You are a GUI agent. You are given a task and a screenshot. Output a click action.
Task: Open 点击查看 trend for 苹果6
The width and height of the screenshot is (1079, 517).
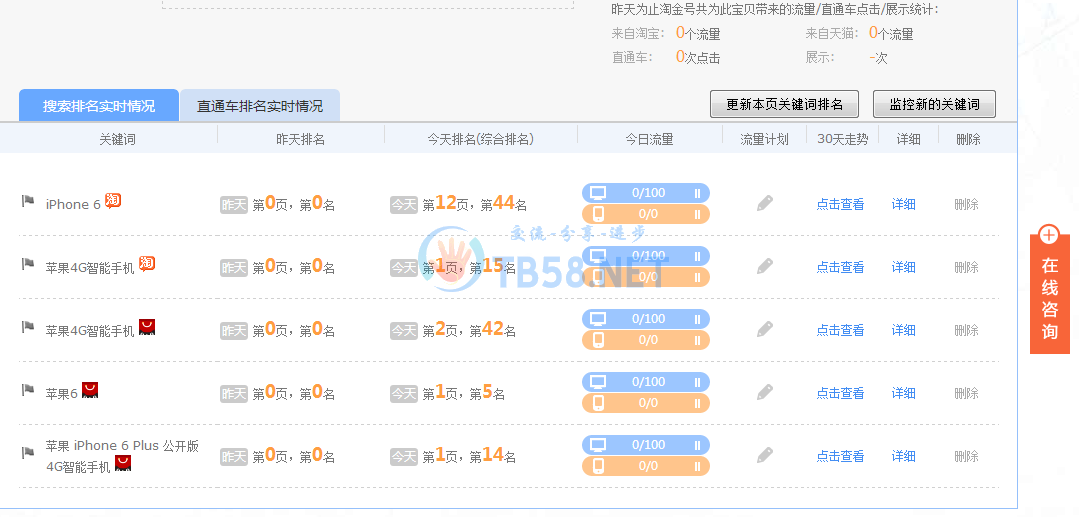point(840,393)
